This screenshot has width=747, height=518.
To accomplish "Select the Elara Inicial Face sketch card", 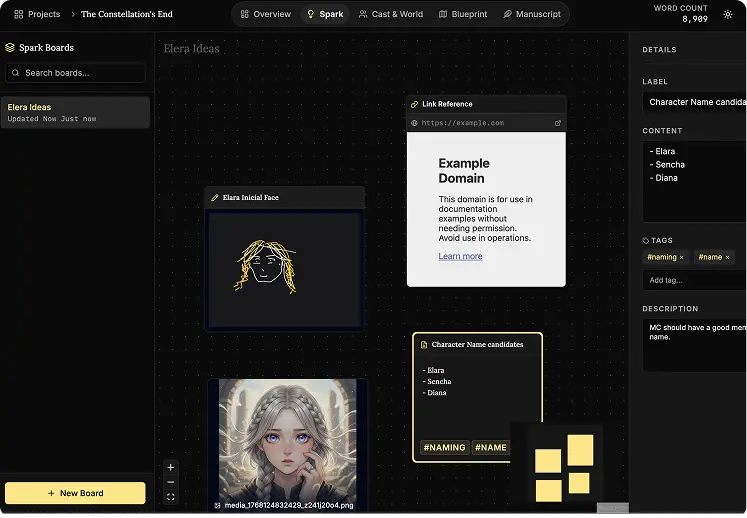I will point(284,258).
